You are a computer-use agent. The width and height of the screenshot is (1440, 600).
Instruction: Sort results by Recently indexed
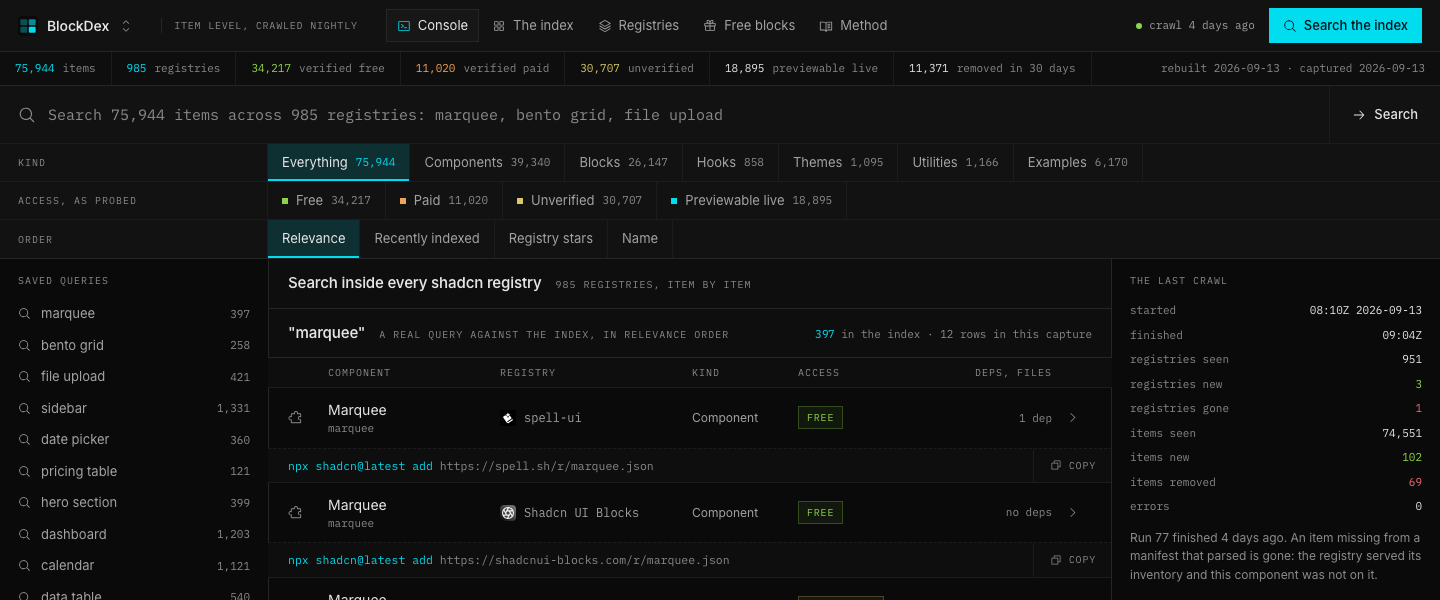[427, 238]
